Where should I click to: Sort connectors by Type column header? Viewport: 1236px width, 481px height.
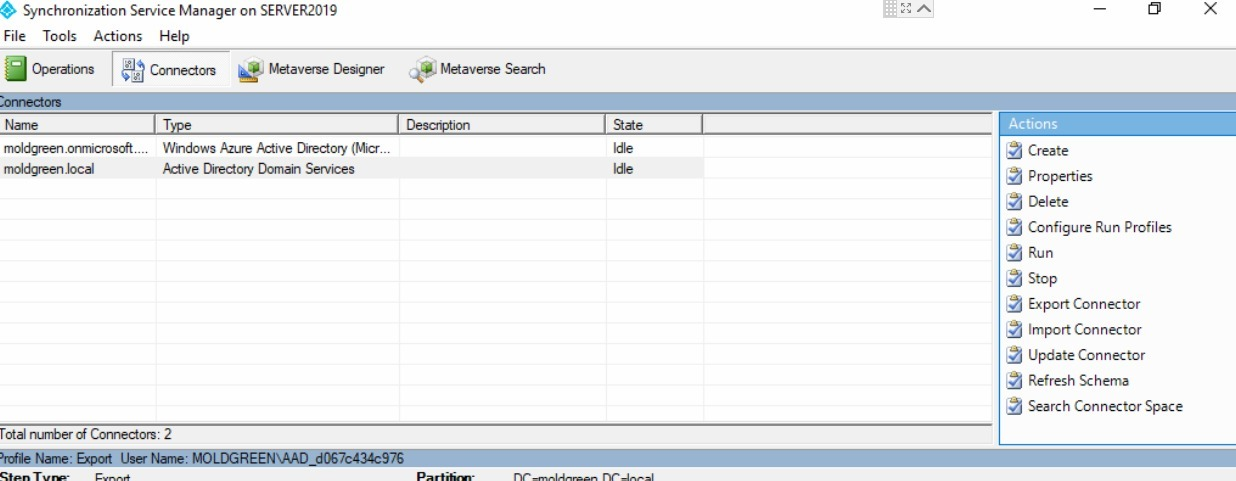[x=278, y=125]
